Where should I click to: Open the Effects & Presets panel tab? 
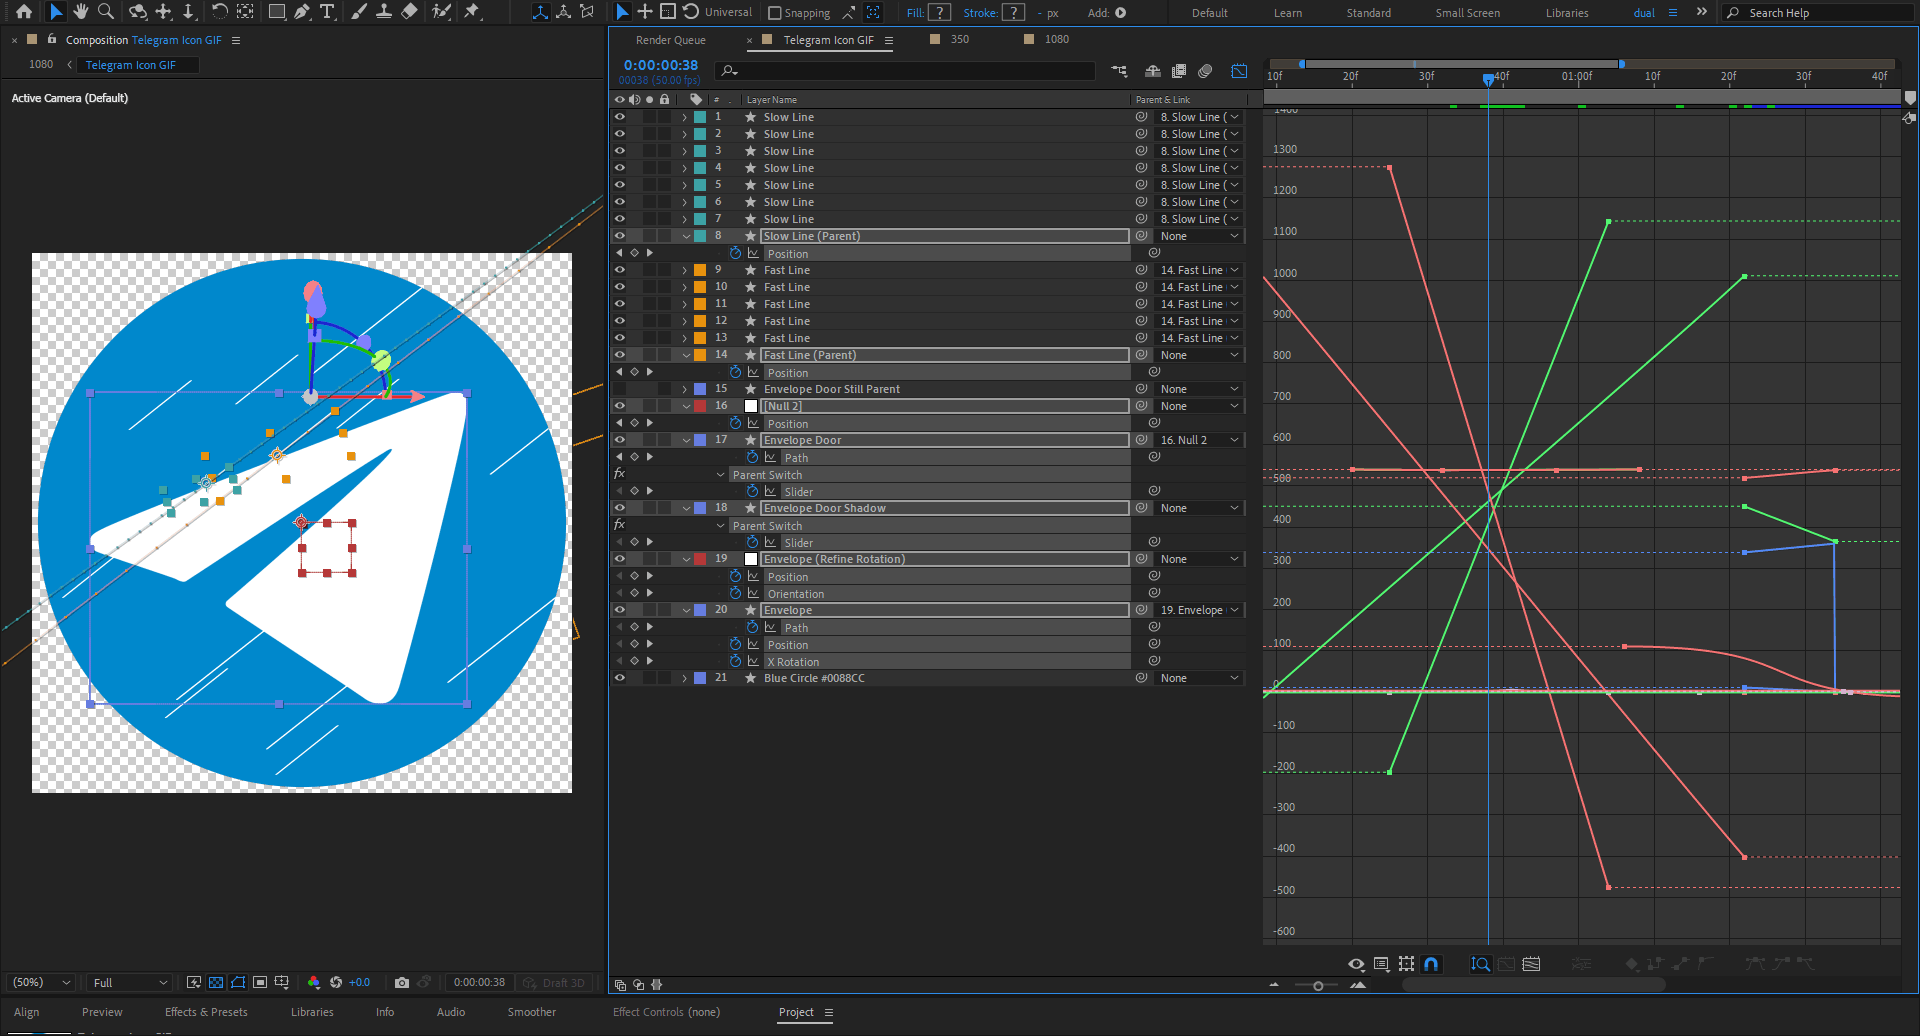click(206, 1012)
